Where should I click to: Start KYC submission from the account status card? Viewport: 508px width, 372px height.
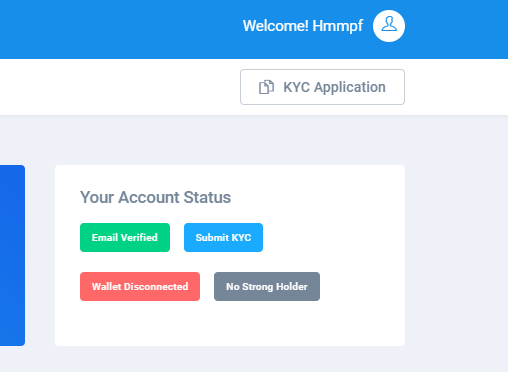pyautogui.click(x=223, y=237)
